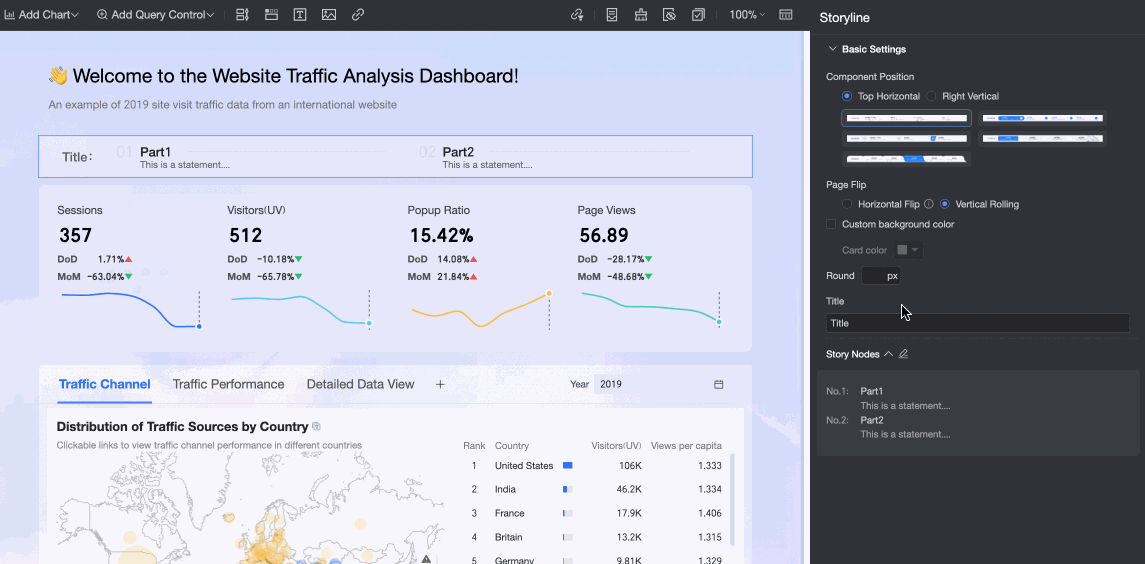Click the tab container icon in toolbar
Image resolution: width=1145 pixels, height=564 pixels.
coord(271,15)
